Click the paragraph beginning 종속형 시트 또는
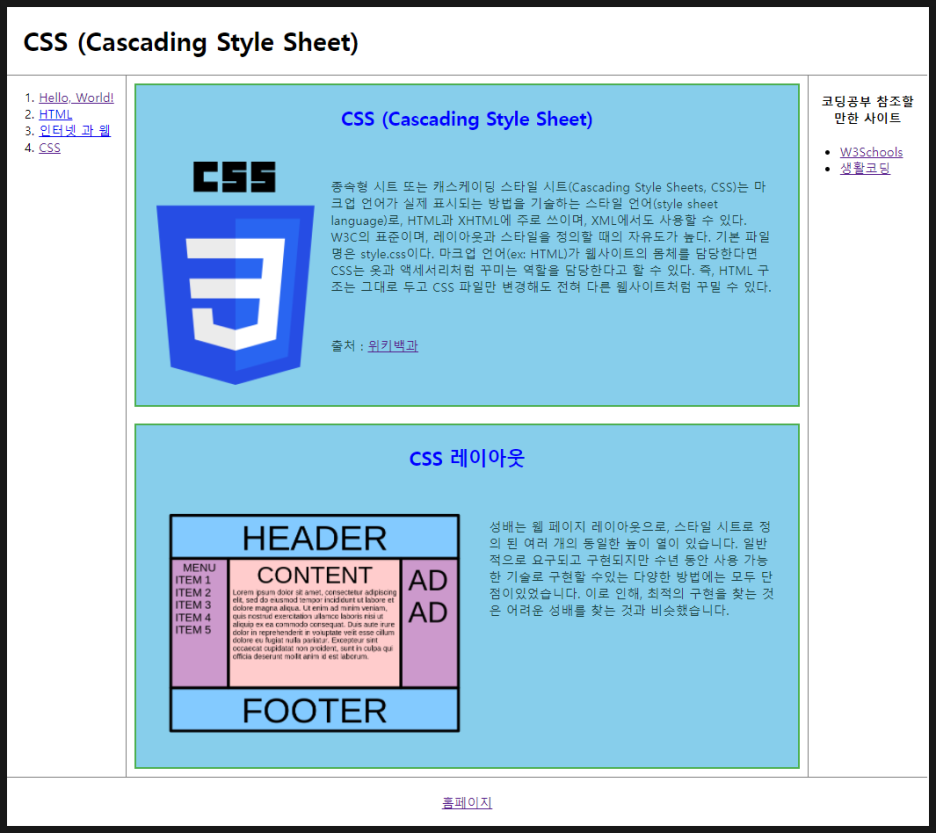Viewport: 936px width, 833px height. coord(551,237)
